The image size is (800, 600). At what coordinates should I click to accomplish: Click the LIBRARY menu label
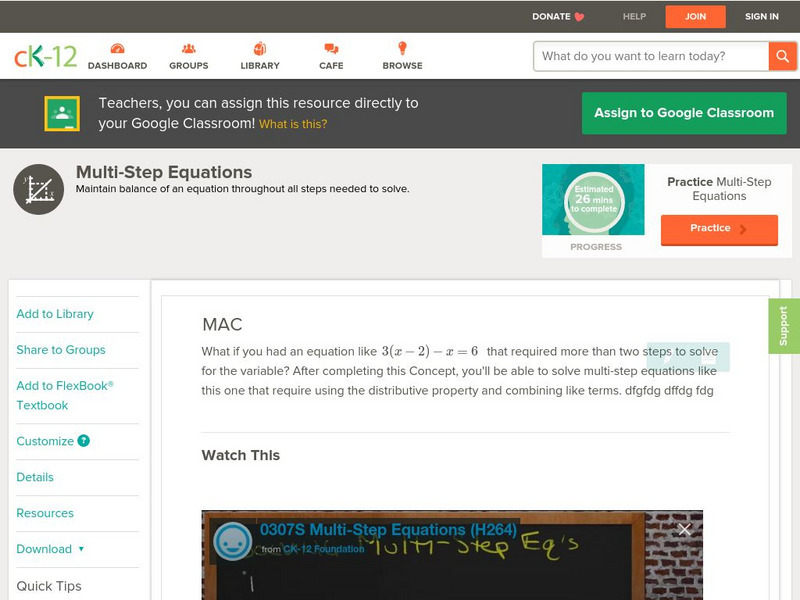click(260, 66)
